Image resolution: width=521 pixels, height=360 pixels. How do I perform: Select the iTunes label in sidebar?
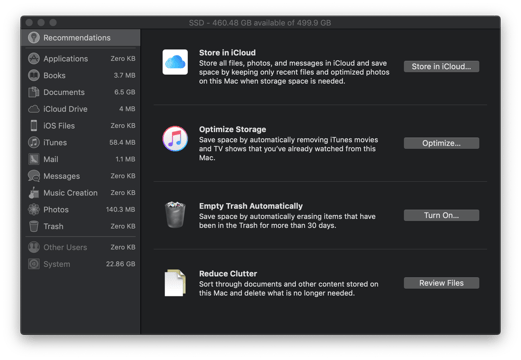55,143
